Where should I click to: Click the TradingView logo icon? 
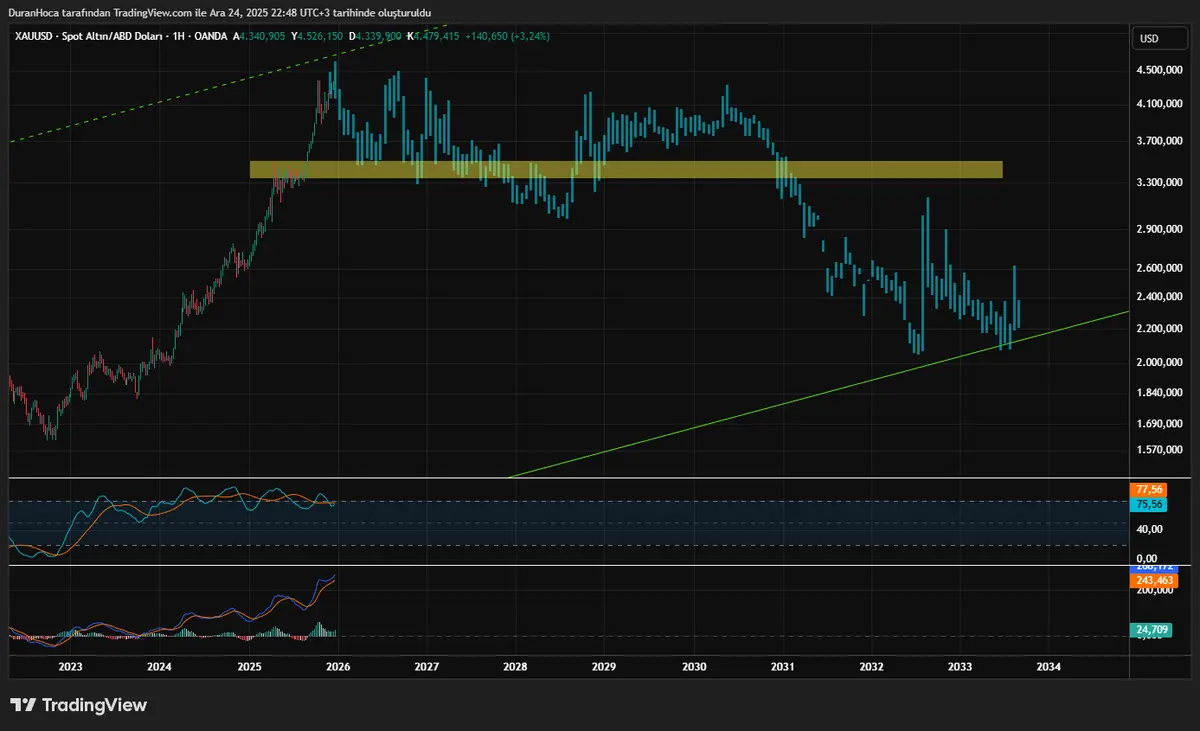[x=24, y=705]
